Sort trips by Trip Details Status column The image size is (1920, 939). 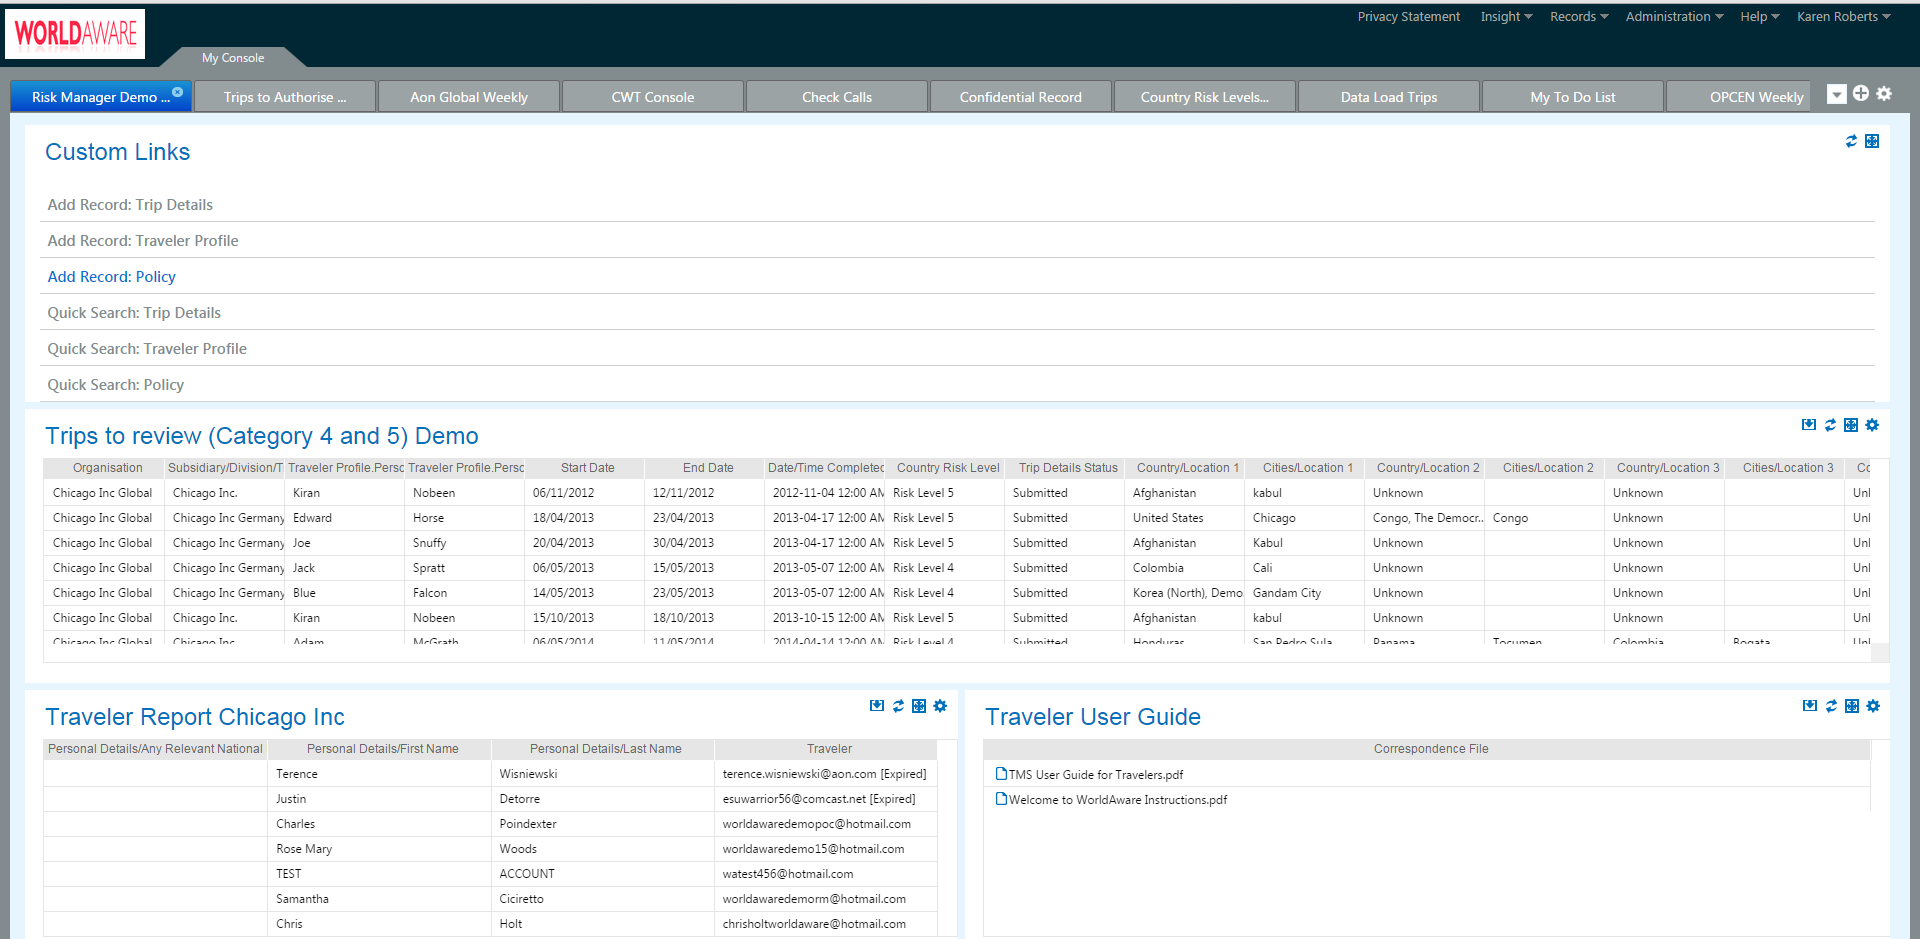(1067, 468)
